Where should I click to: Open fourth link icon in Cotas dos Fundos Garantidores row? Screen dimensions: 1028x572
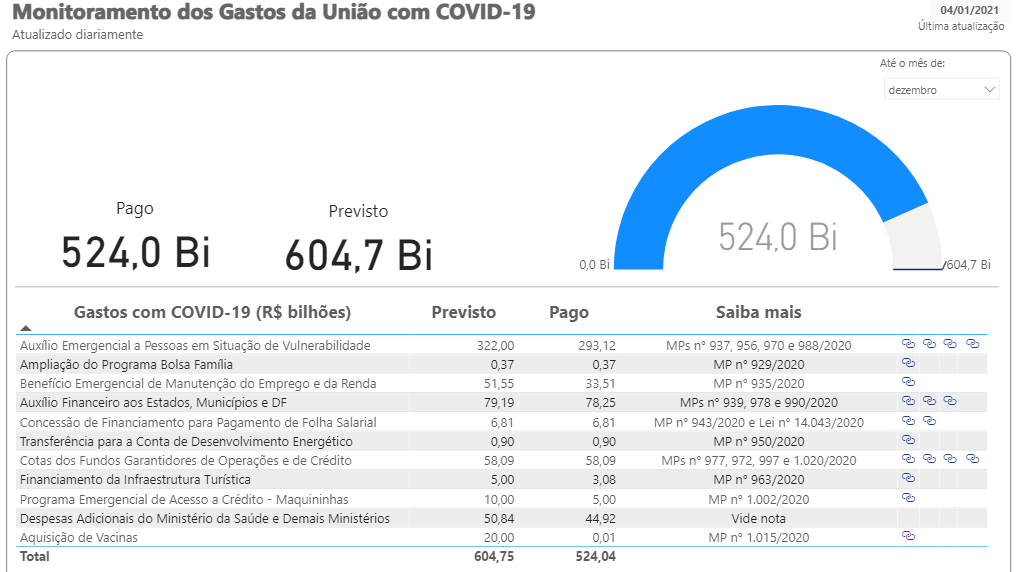[x=972, y=459]
